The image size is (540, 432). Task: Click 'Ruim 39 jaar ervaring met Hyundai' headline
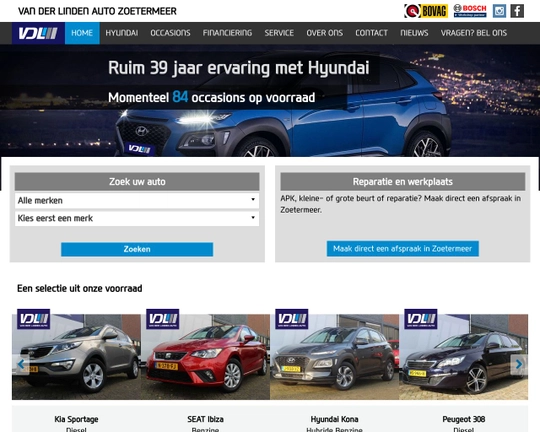239,68
